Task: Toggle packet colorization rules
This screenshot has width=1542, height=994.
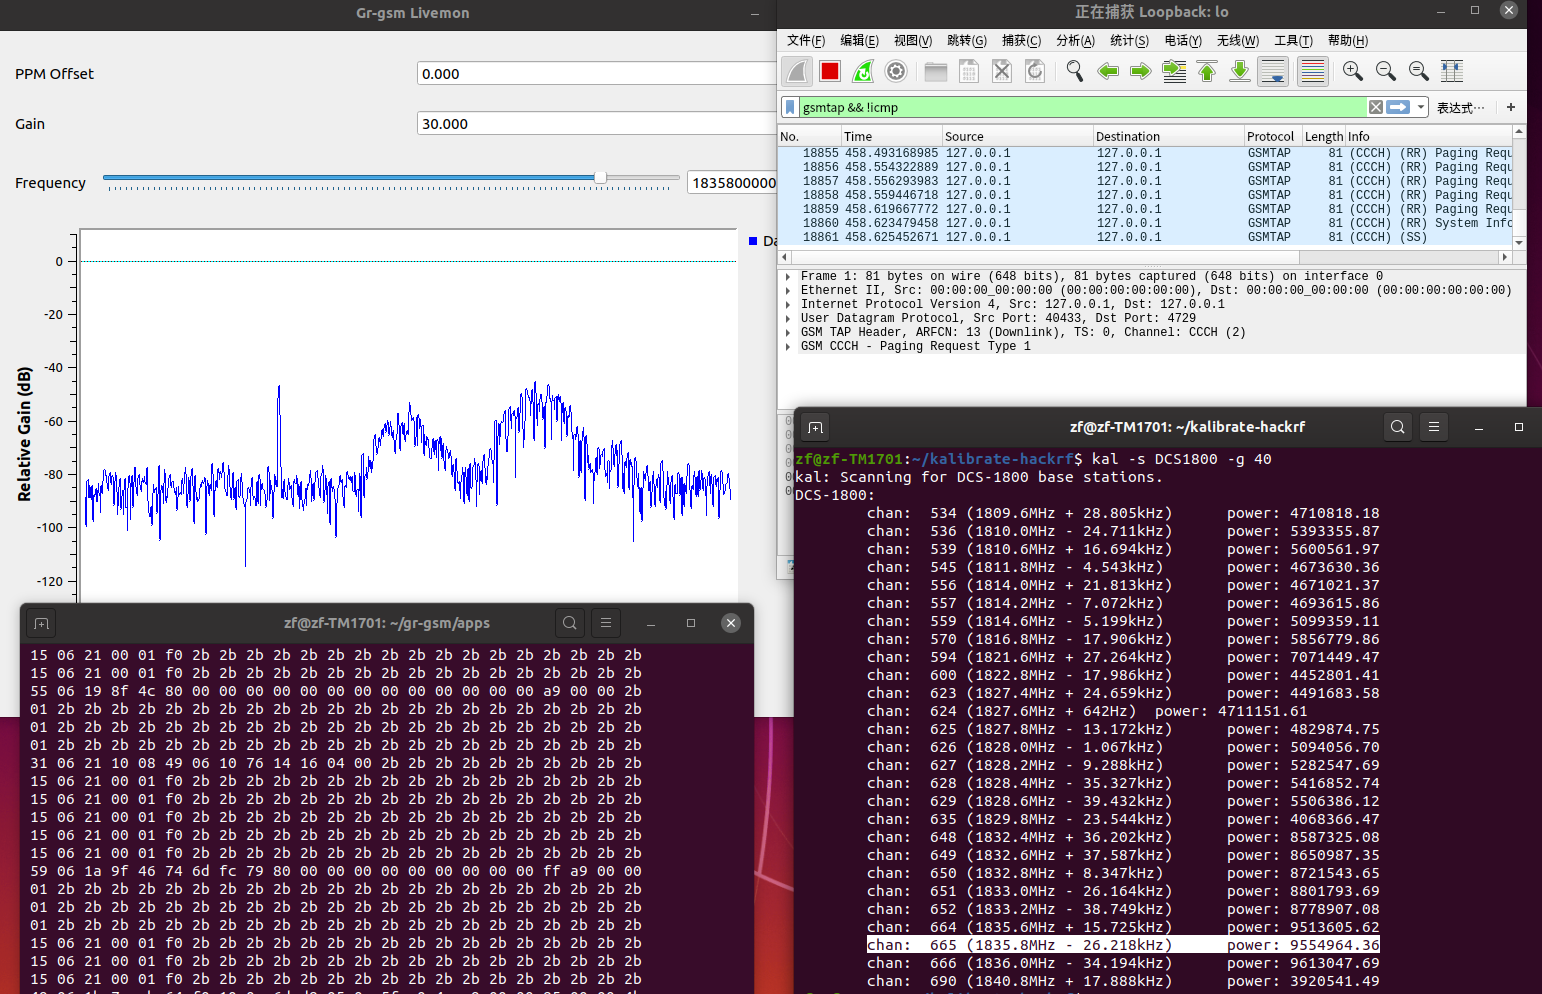Action: tap(1313, 71)
